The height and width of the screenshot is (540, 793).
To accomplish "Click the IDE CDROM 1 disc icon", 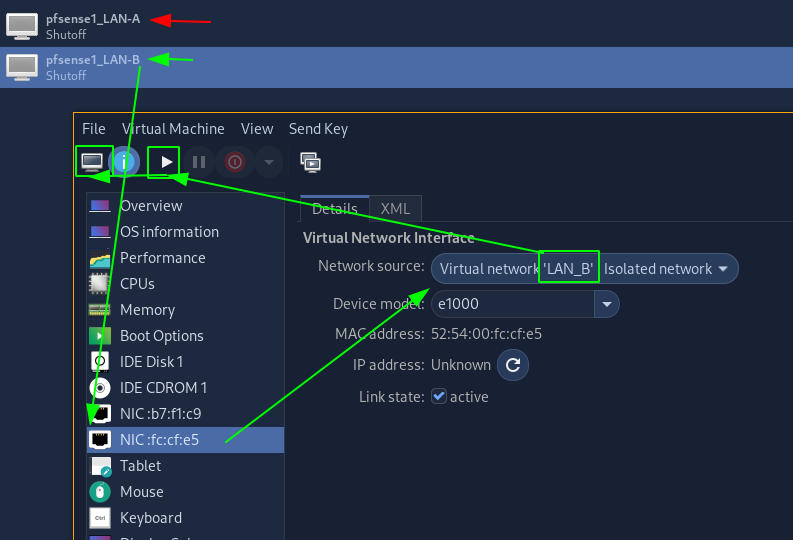I will (x=100, y=388).
